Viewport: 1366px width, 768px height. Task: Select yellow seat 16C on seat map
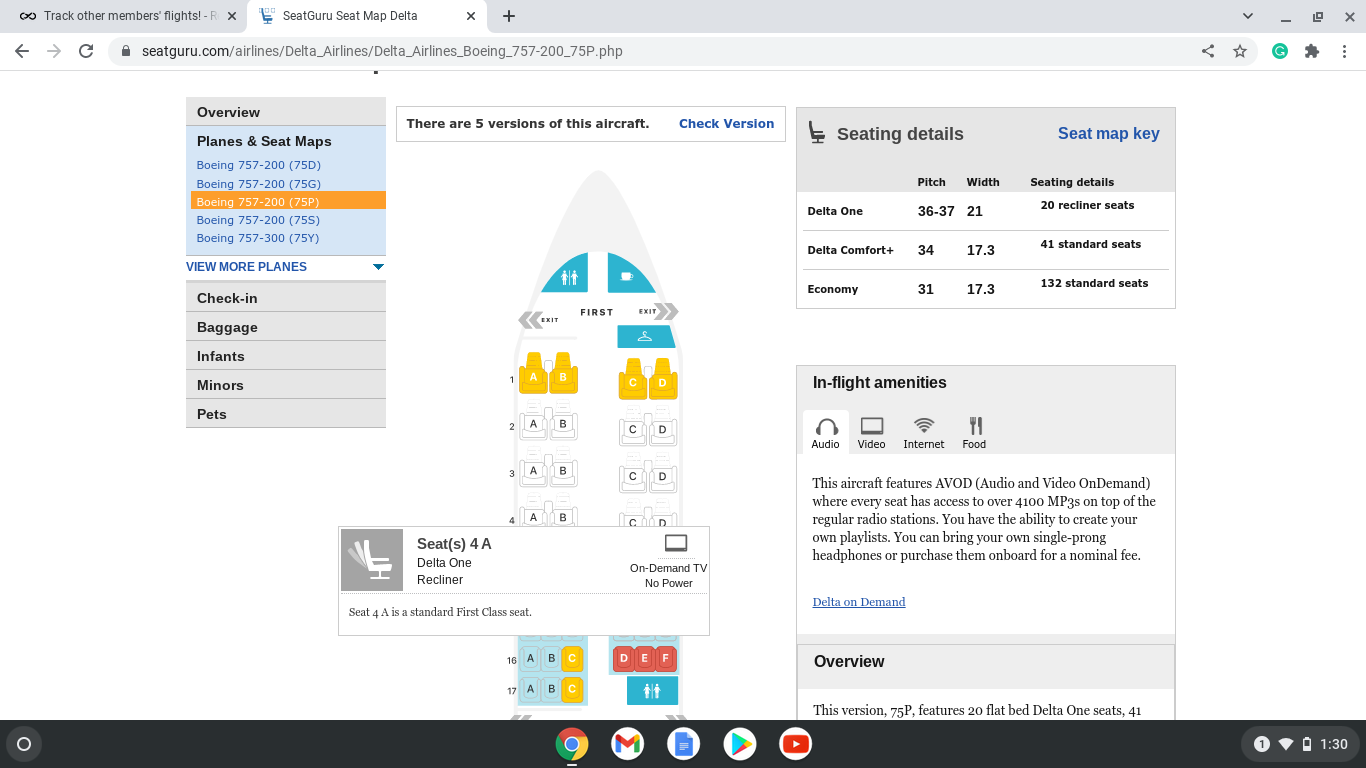point(572,658)
